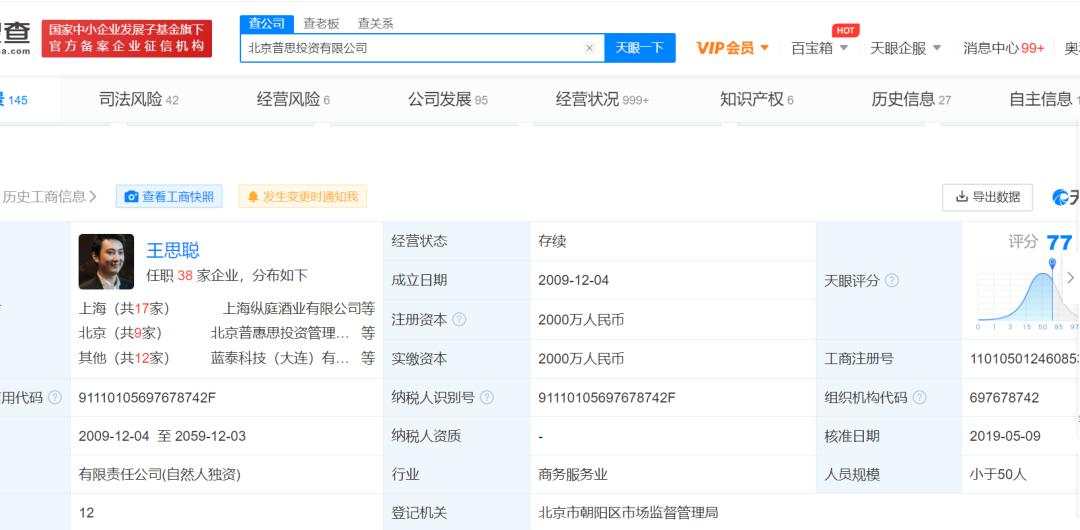Image resolution: width=1080 pixels, height=530 pixels.
Task: Click help icon next to 注册资本
Action: tap(459, 320)
